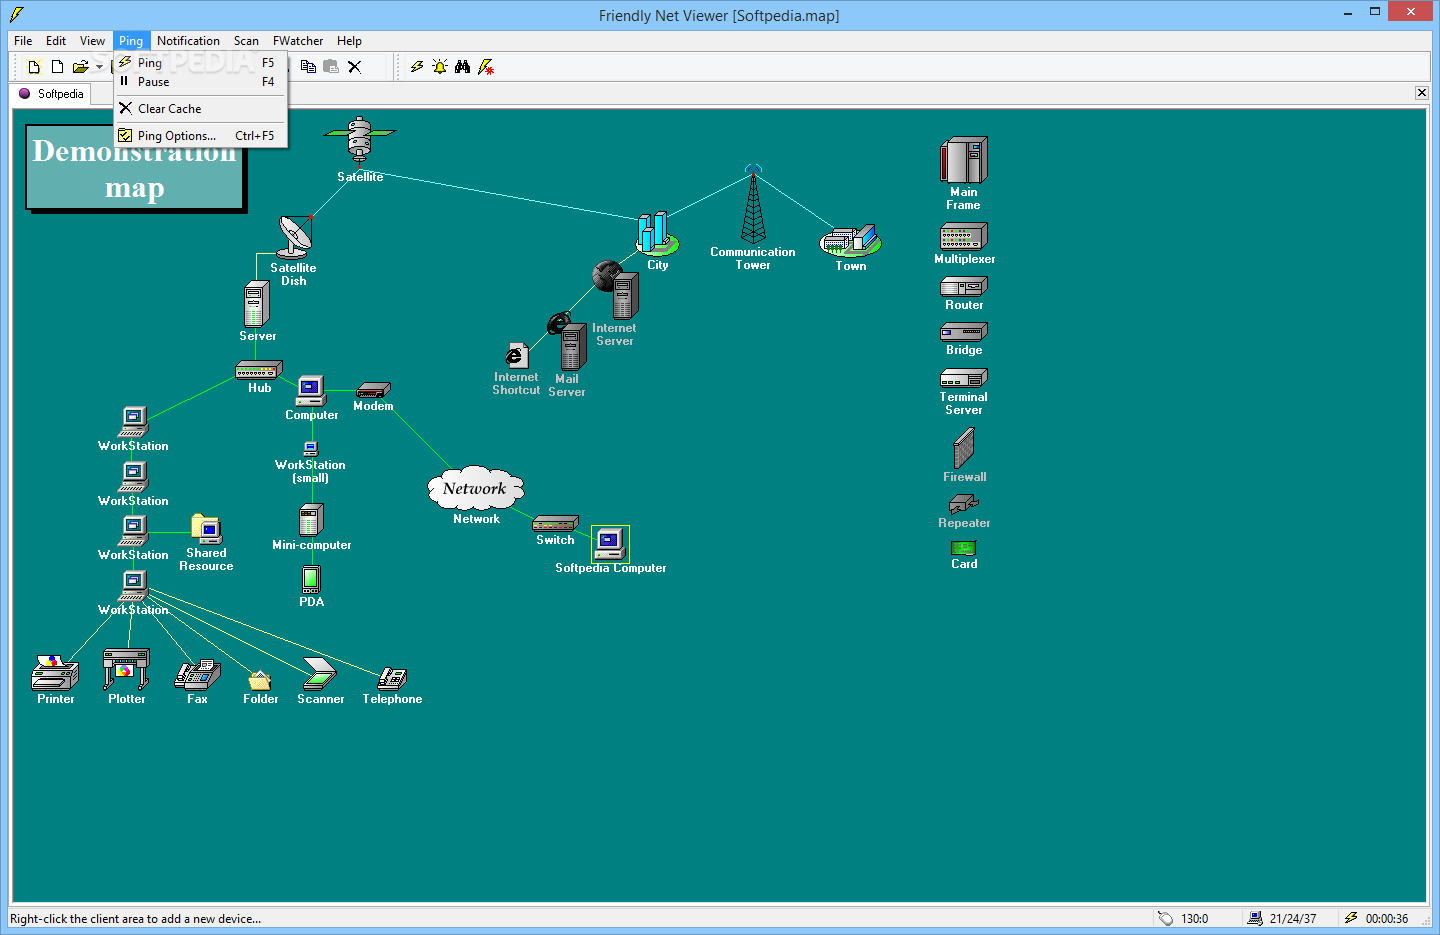
Task: Select the Shared Resource icon
Action: click(206, 529)
